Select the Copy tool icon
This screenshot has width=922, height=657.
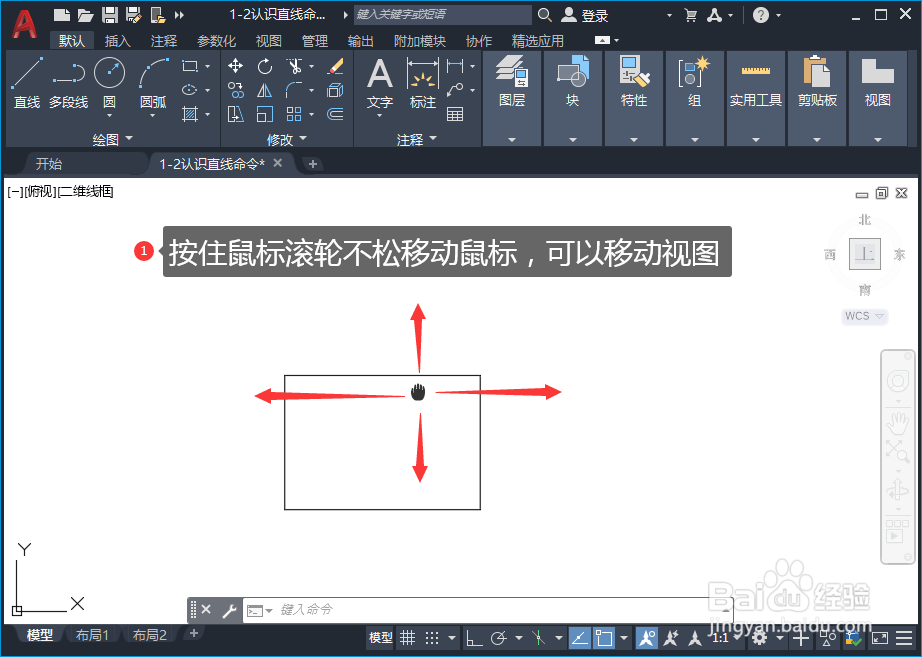(236, 90)
